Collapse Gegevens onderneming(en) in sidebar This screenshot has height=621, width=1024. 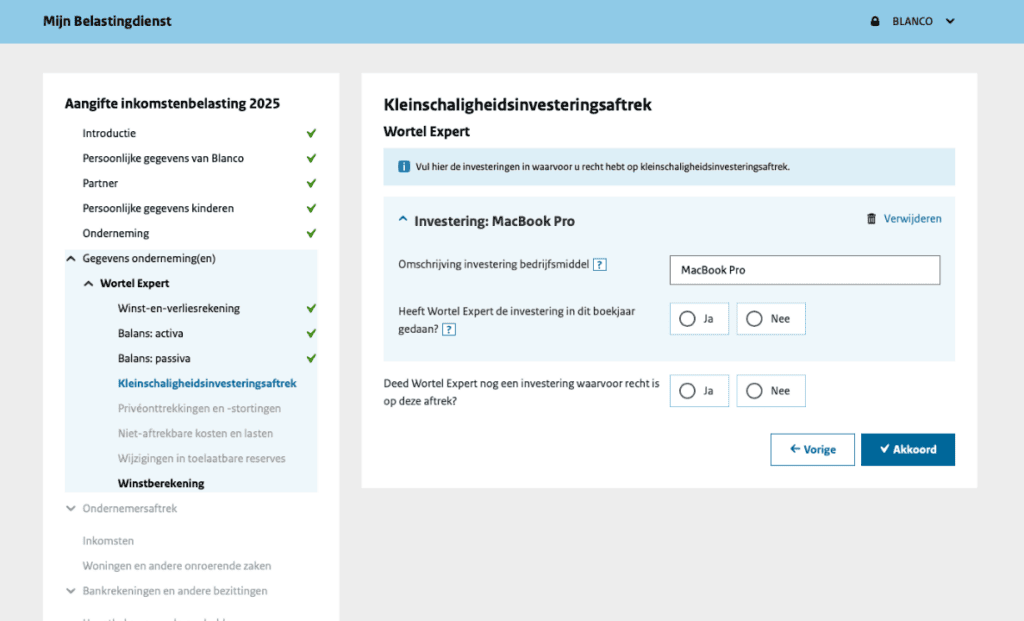[71, 258]
